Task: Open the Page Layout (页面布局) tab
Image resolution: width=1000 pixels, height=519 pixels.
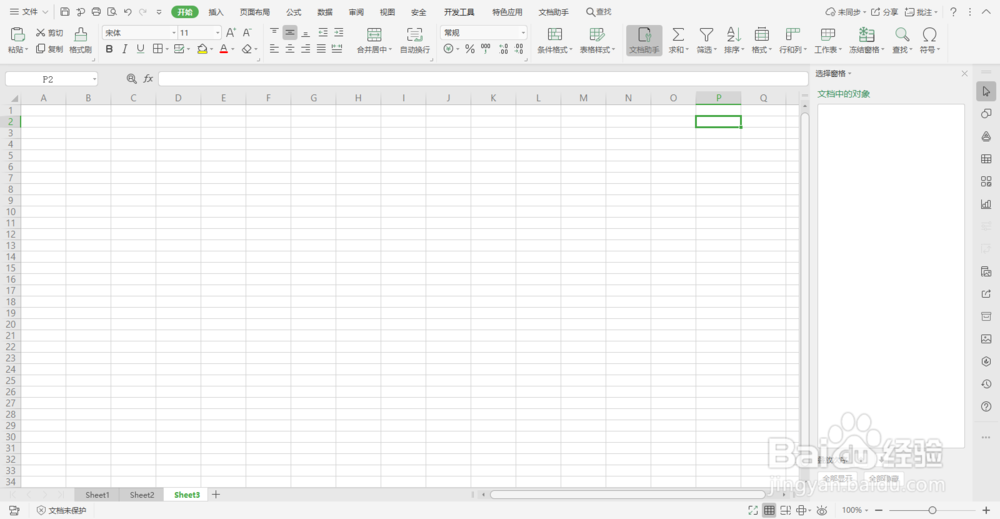Action: [254, 12]
